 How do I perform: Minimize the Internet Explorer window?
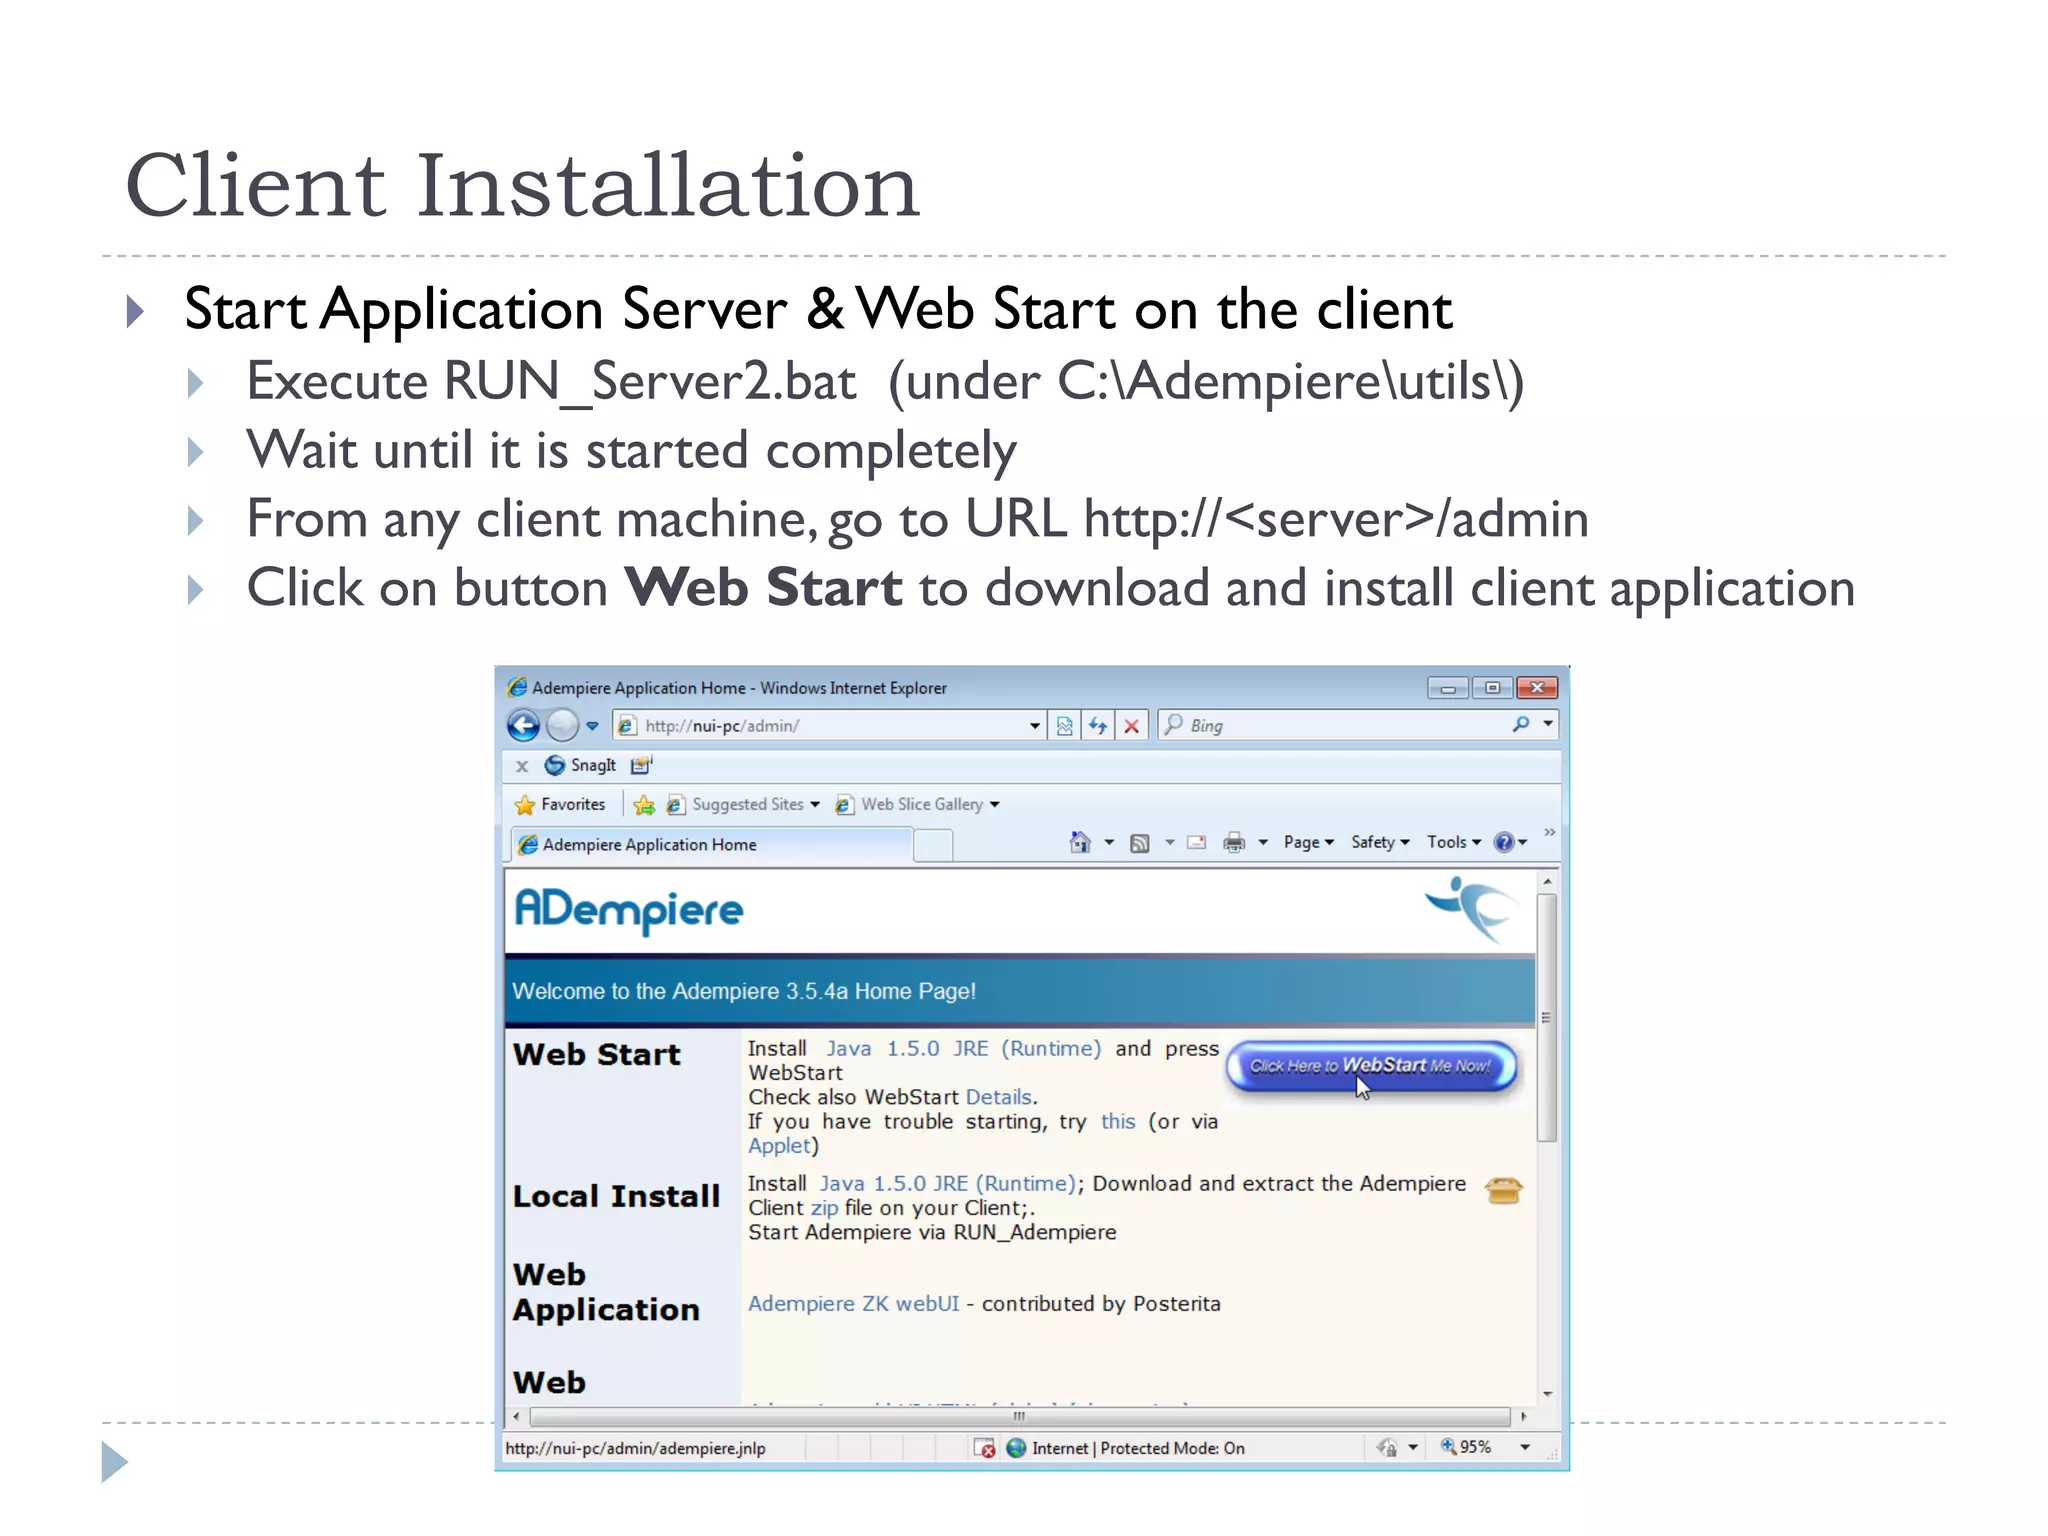(1447, 688)
